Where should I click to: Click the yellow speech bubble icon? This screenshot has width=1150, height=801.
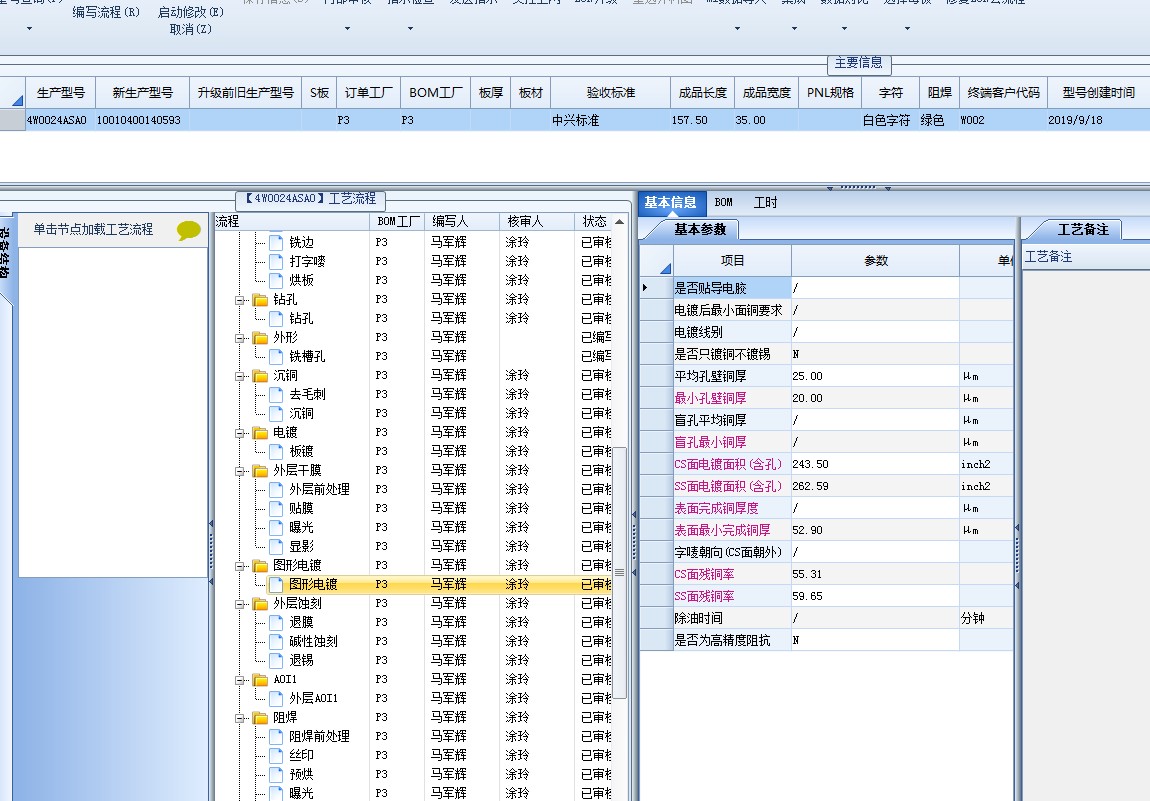pos(188,231)
